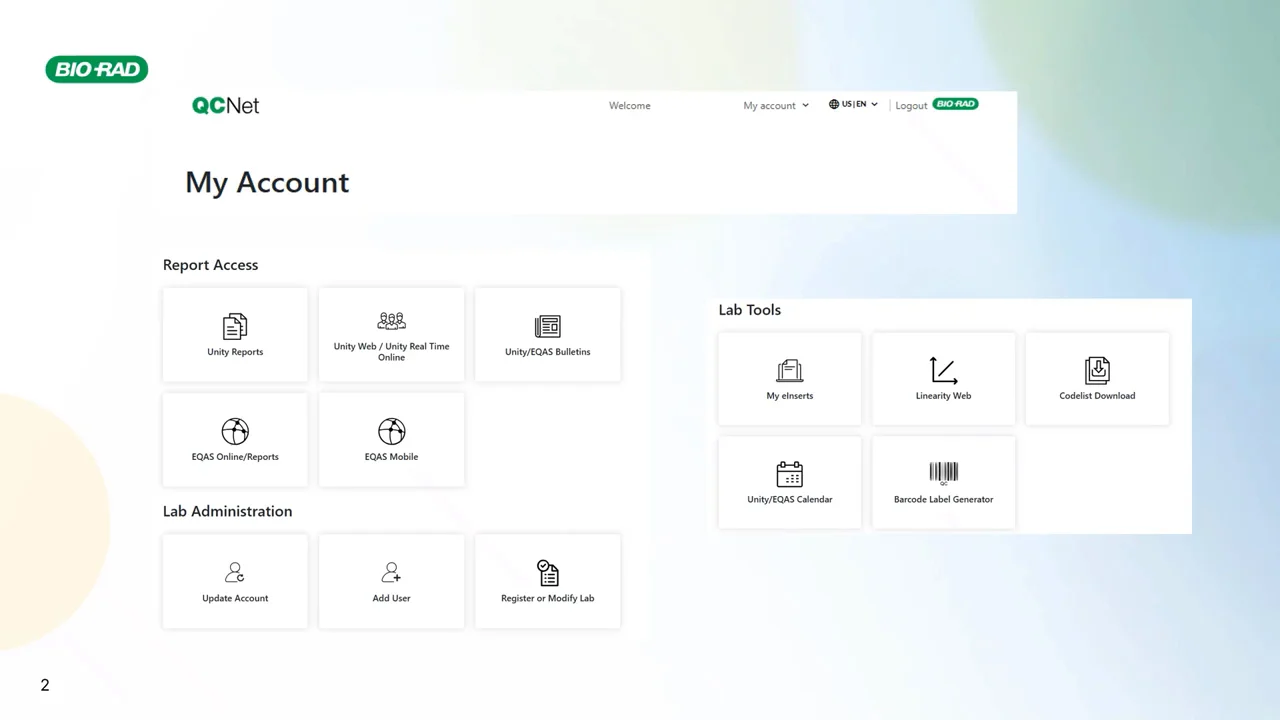Open the Update Account user icon
This screenshot has height=720, width=1280.
[235, 572]
